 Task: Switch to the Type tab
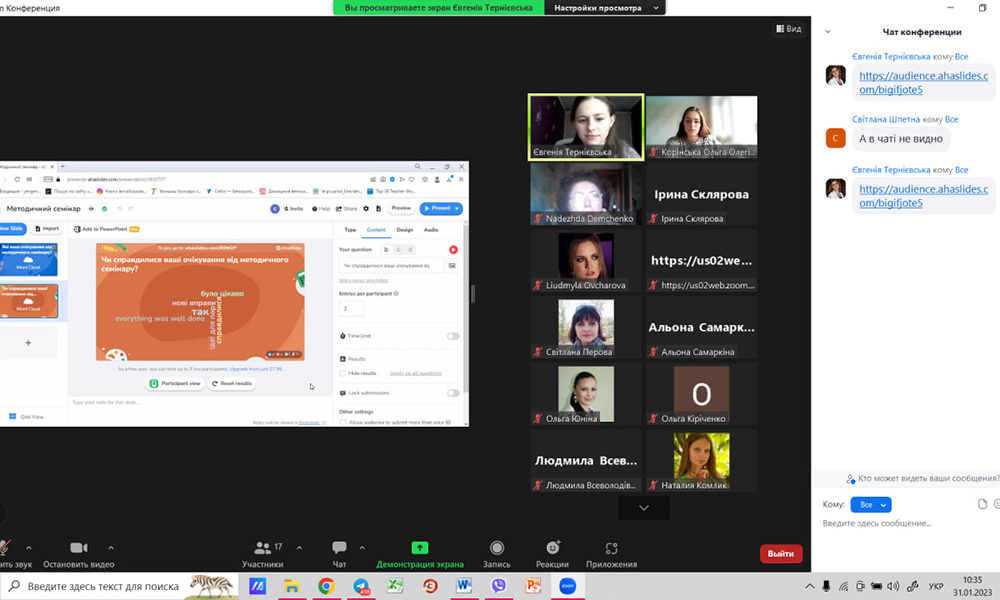(350, 230)
